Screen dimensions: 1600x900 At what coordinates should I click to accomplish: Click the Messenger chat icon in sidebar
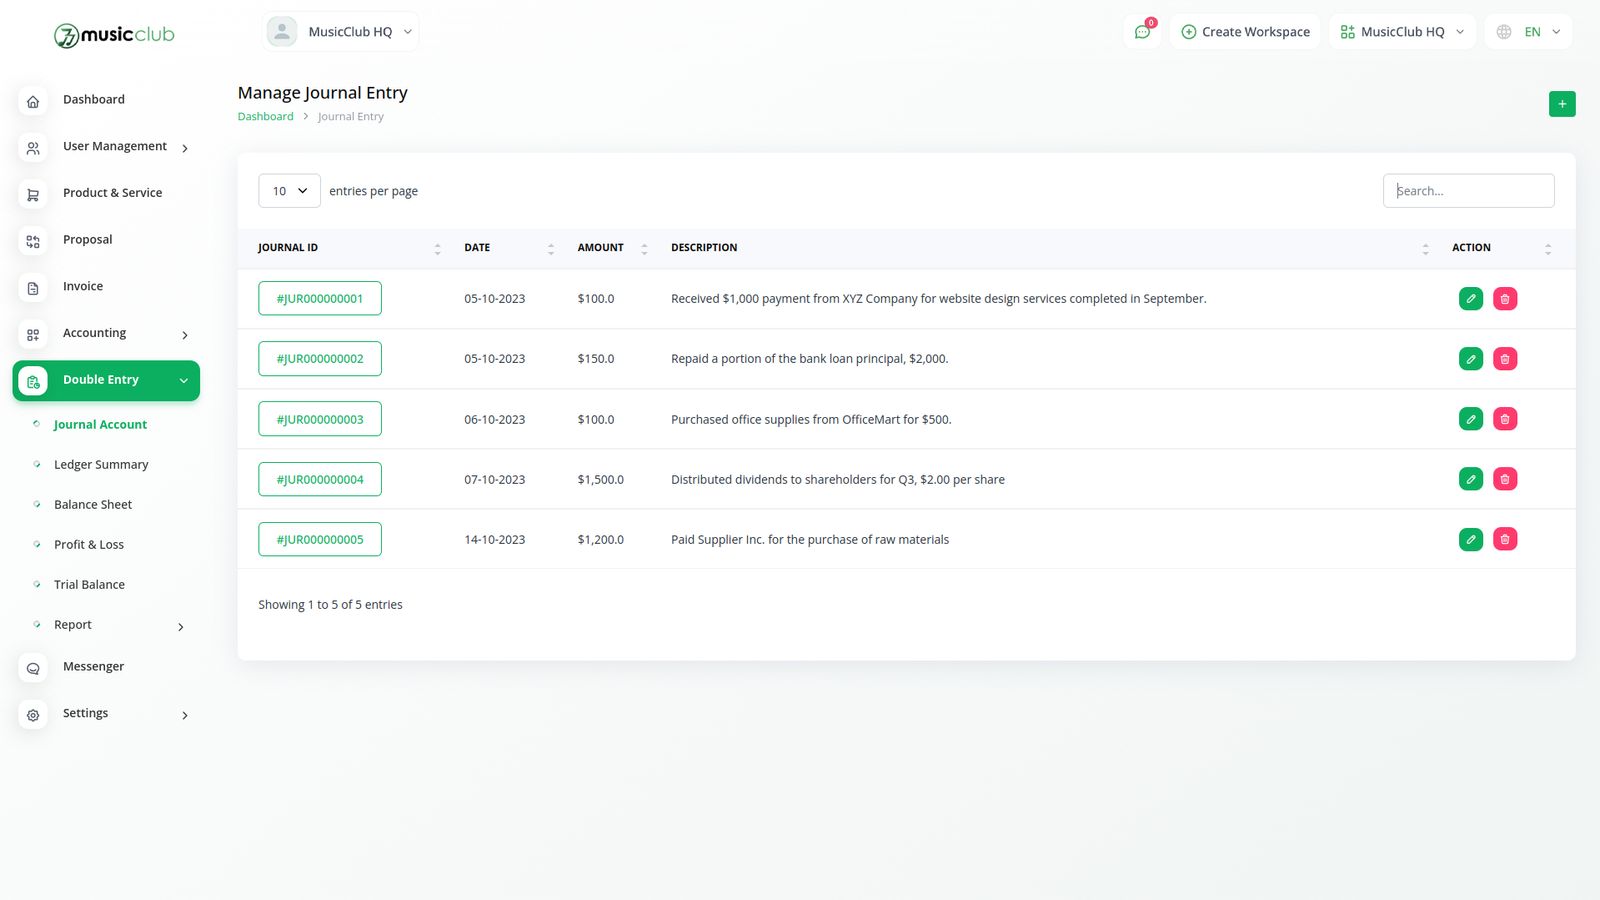point(33,668)
